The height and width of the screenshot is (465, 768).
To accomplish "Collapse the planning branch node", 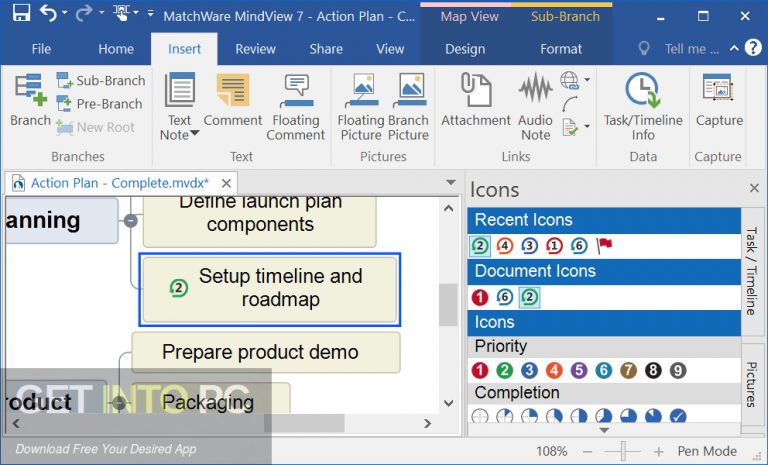I will tap(130, 220).
